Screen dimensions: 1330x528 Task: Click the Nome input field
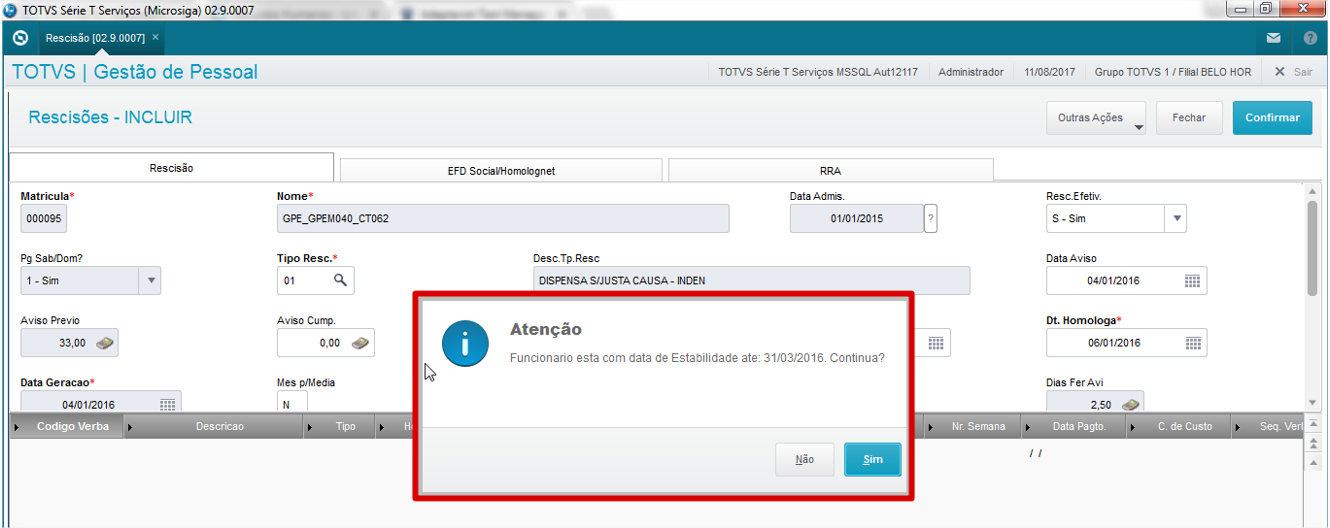(x=503, y=219)
